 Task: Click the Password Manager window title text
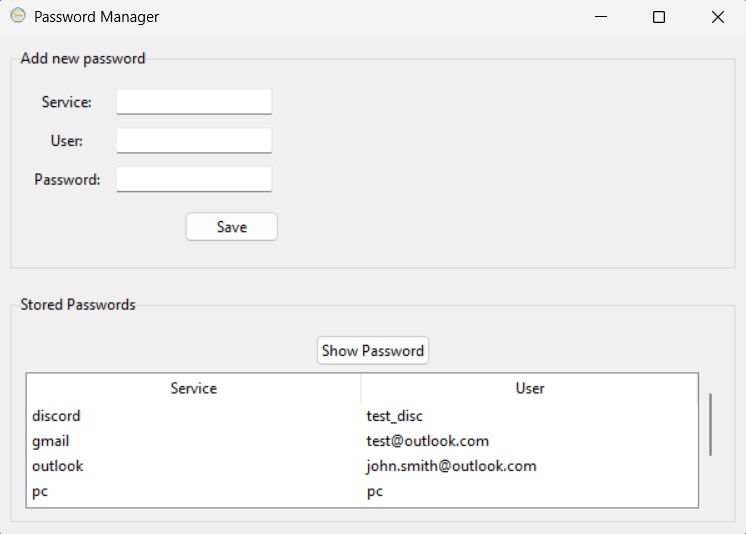coord(97,17)
